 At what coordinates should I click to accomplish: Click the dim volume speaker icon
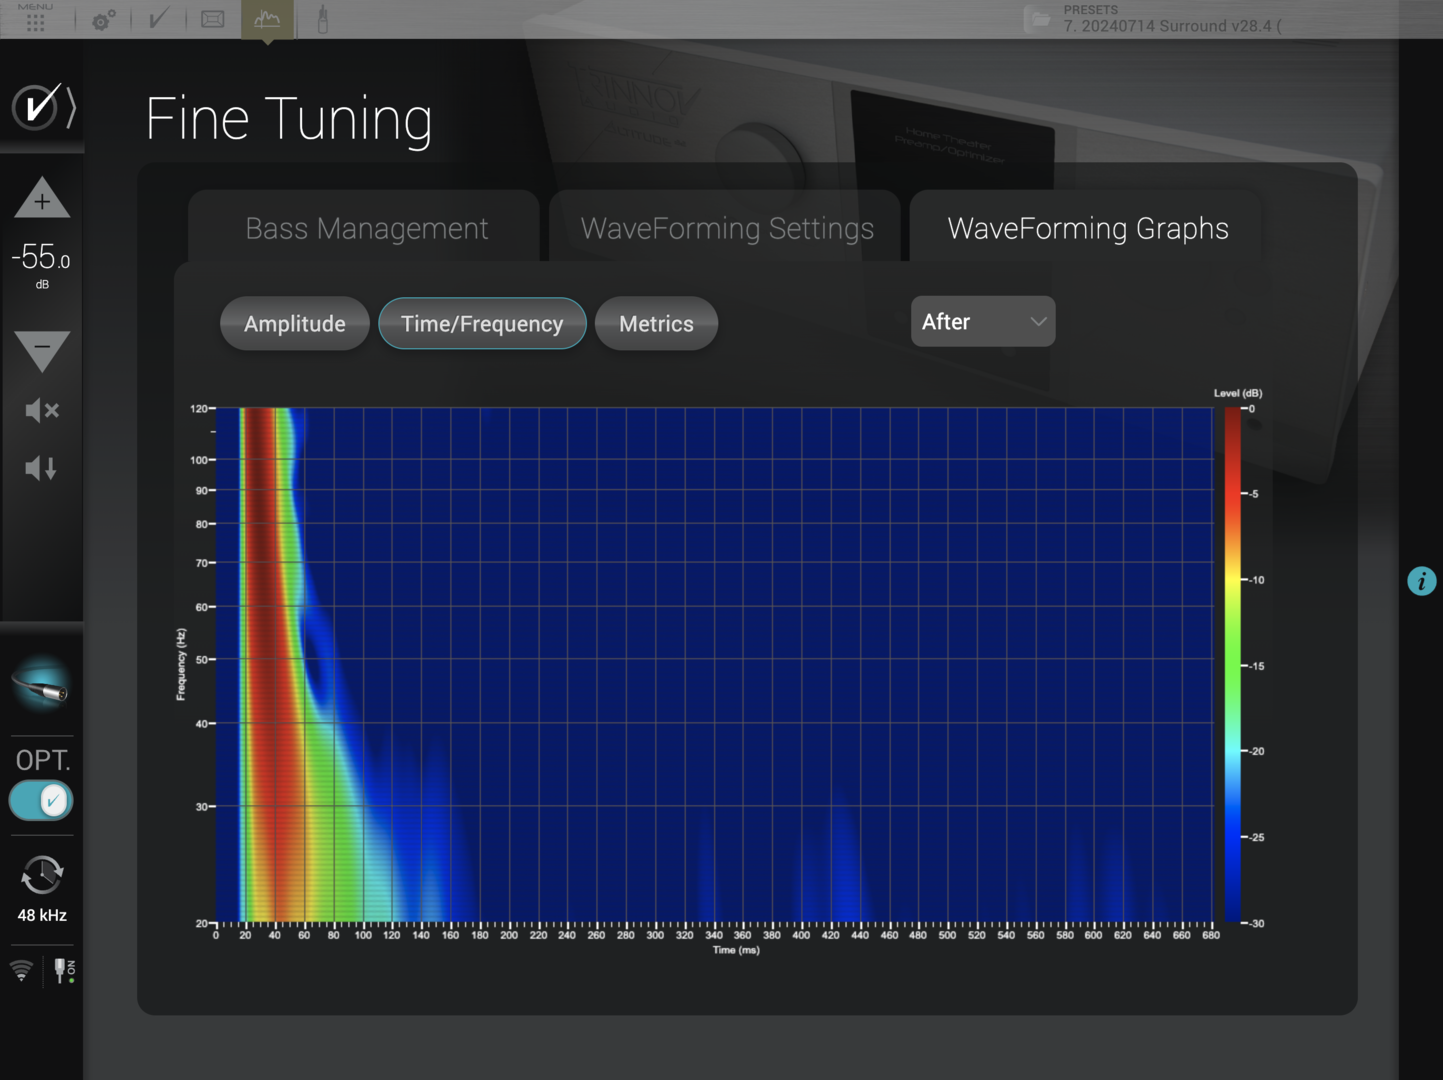41,468
